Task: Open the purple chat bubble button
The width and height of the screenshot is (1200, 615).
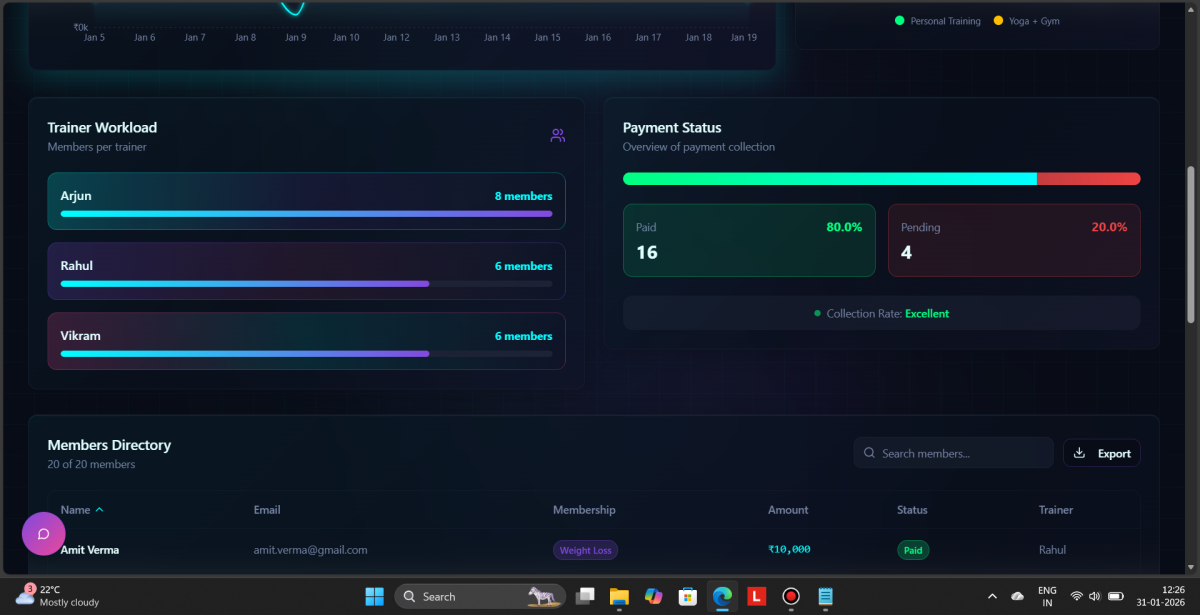Action: [x=43, y=534]
